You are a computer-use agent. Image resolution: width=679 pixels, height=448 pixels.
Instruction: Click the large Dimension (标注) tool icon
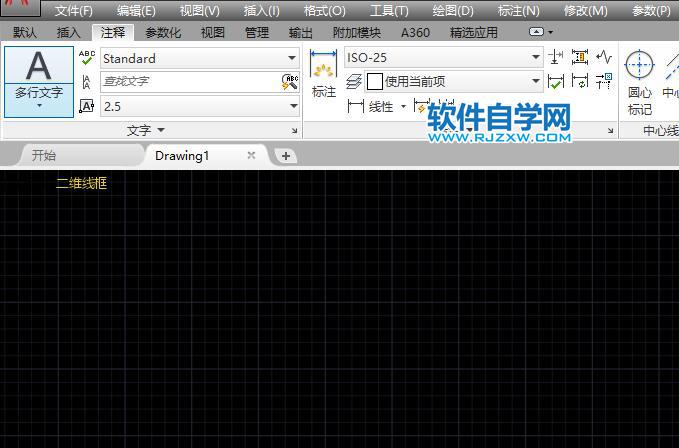[323, 66]
